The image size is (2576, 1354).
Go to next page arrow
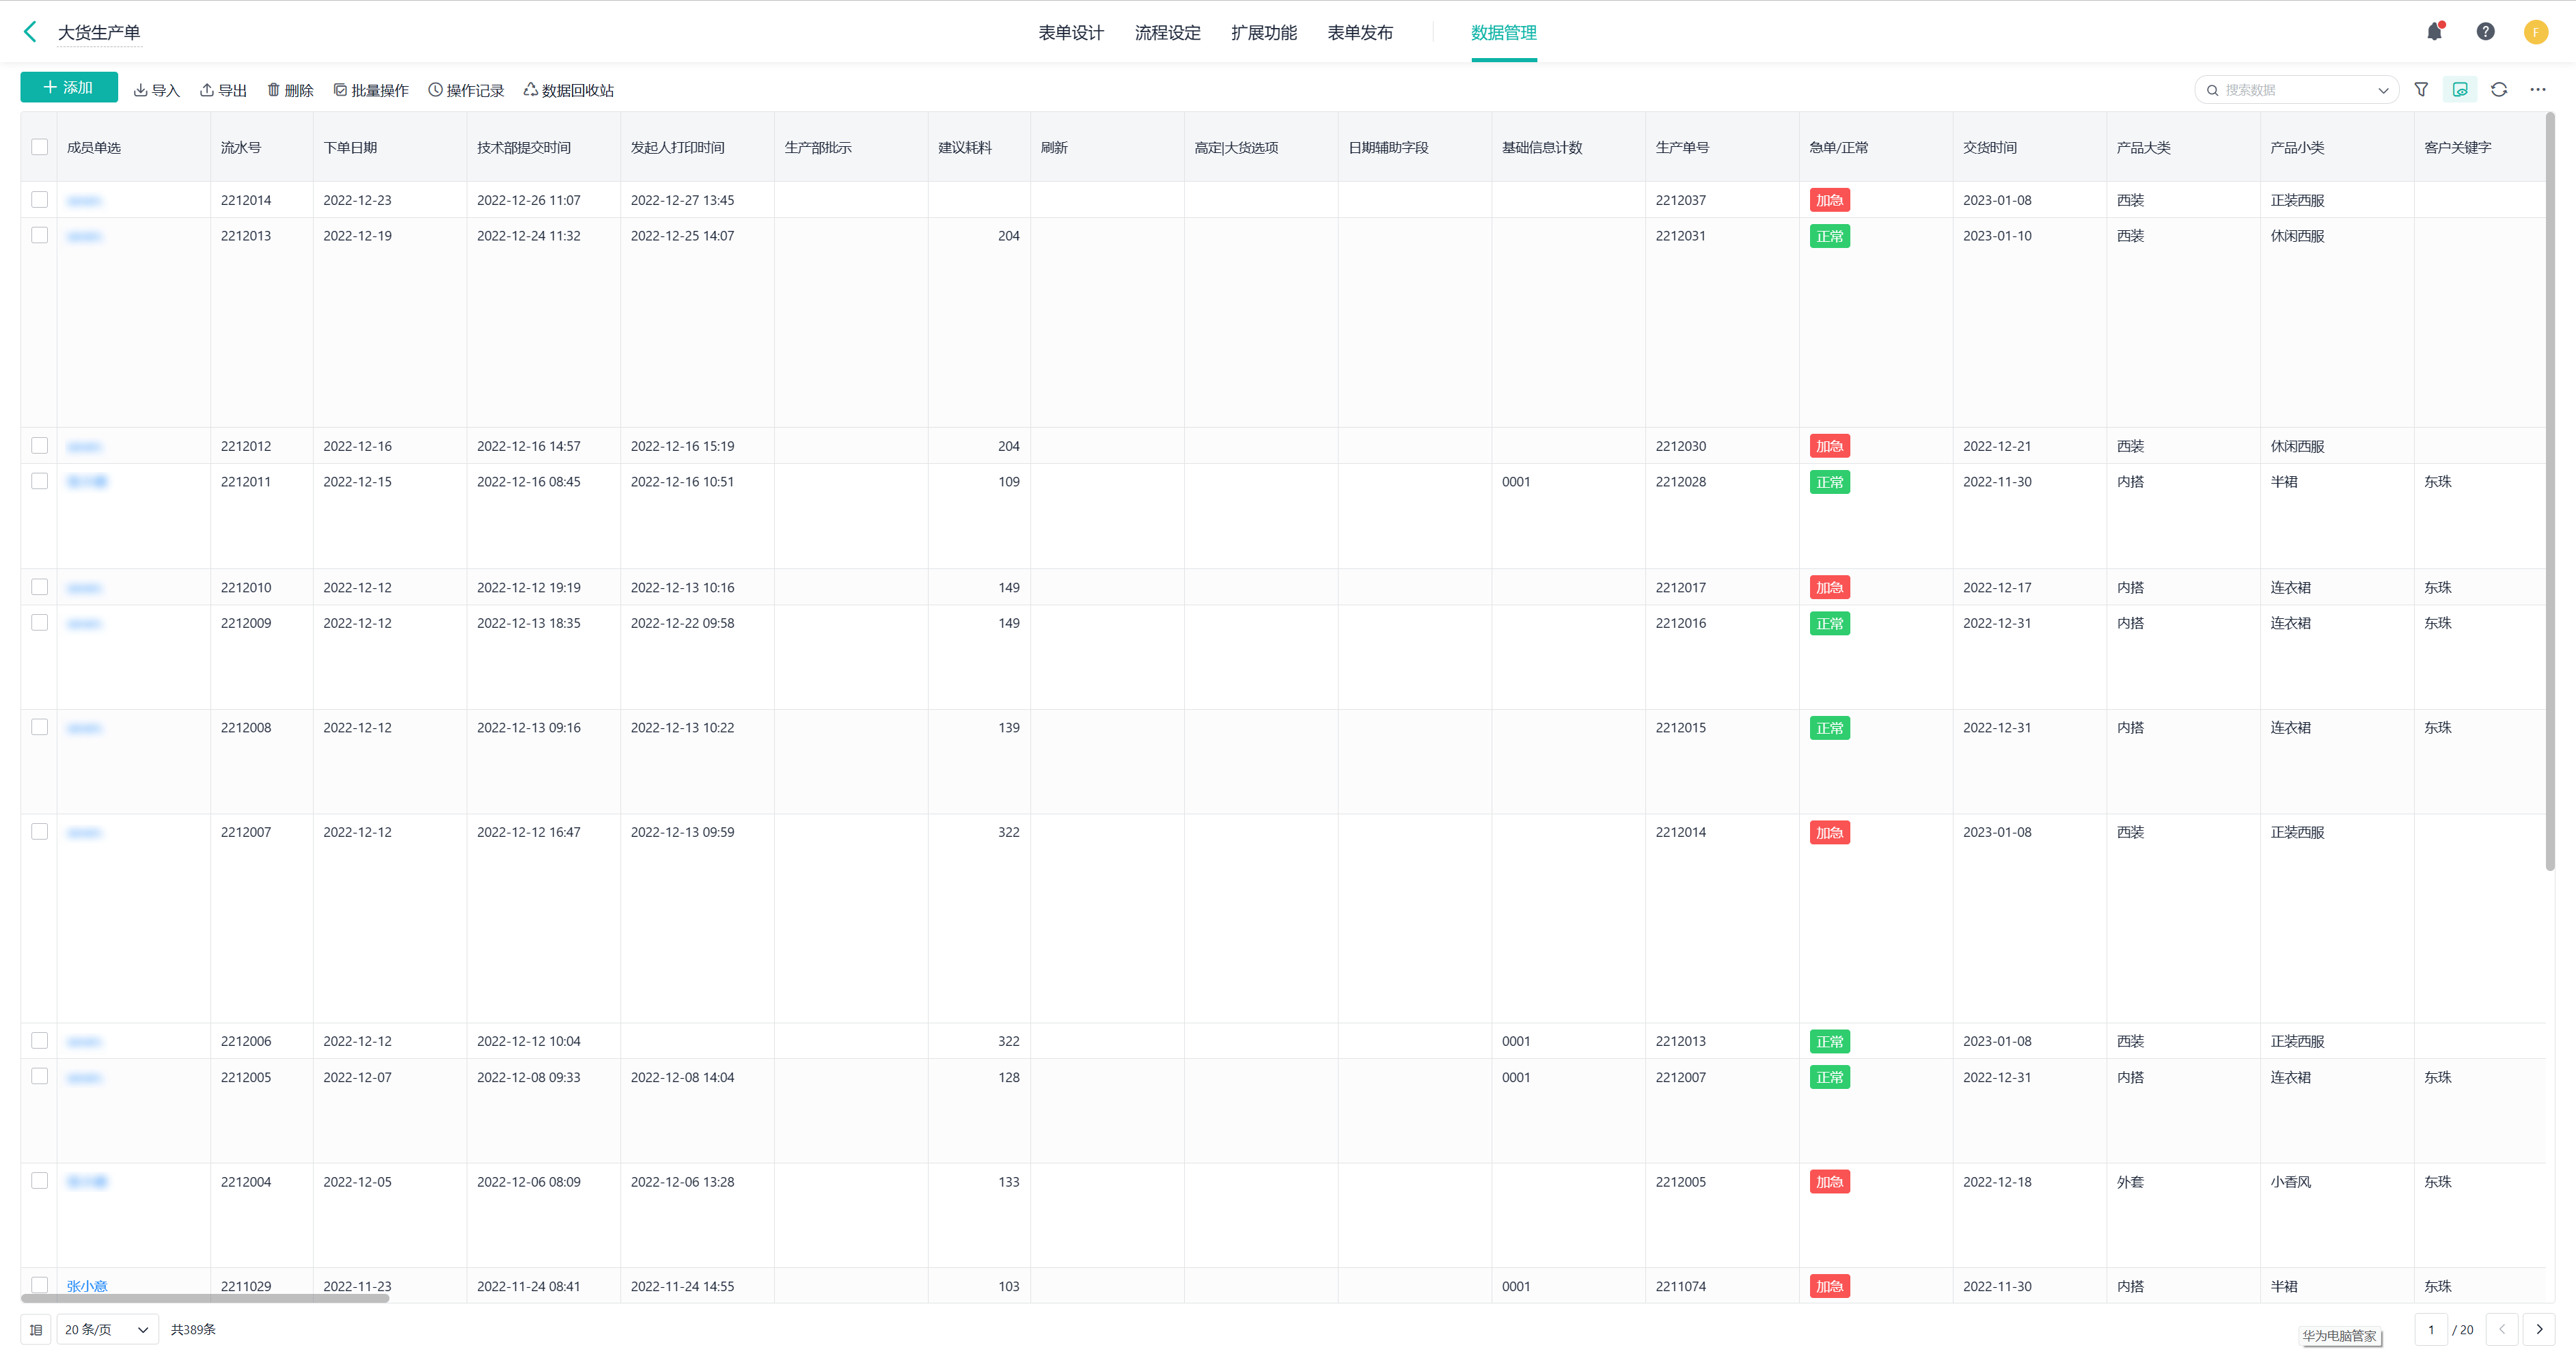pos(2539,1329)
